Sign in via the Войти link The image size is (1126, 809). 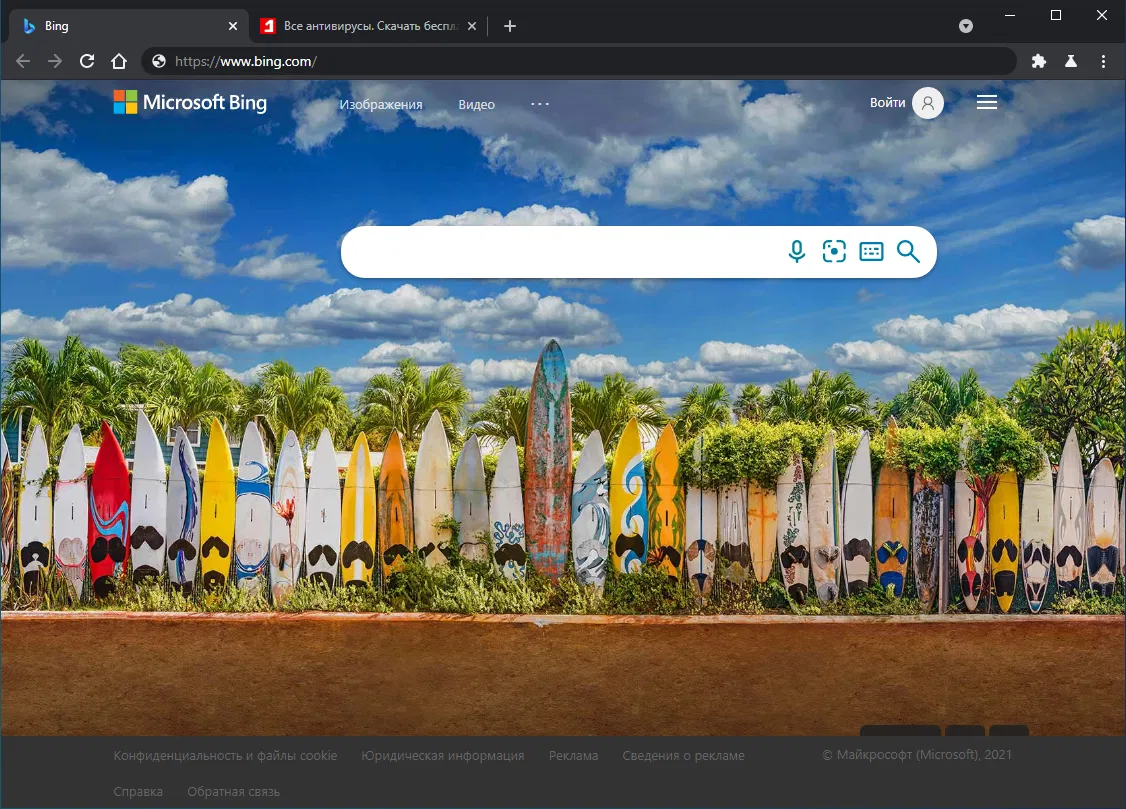point(888,103)
